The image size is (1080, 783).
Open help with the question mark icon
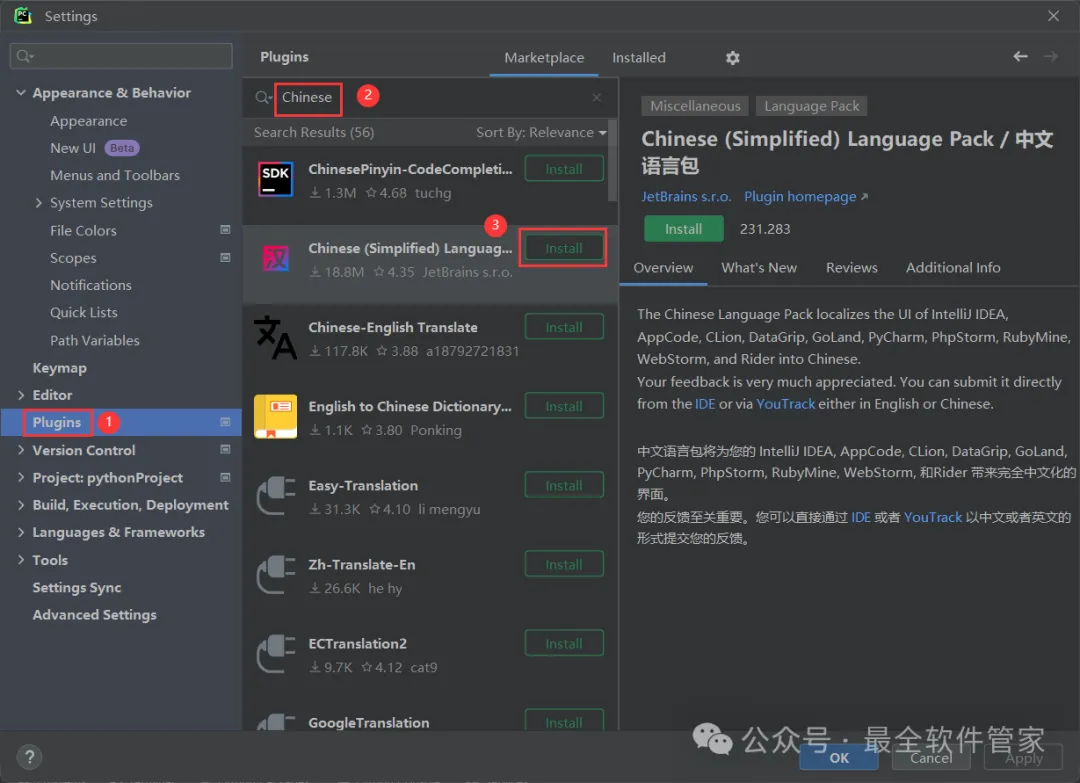(x=30, y=758)
